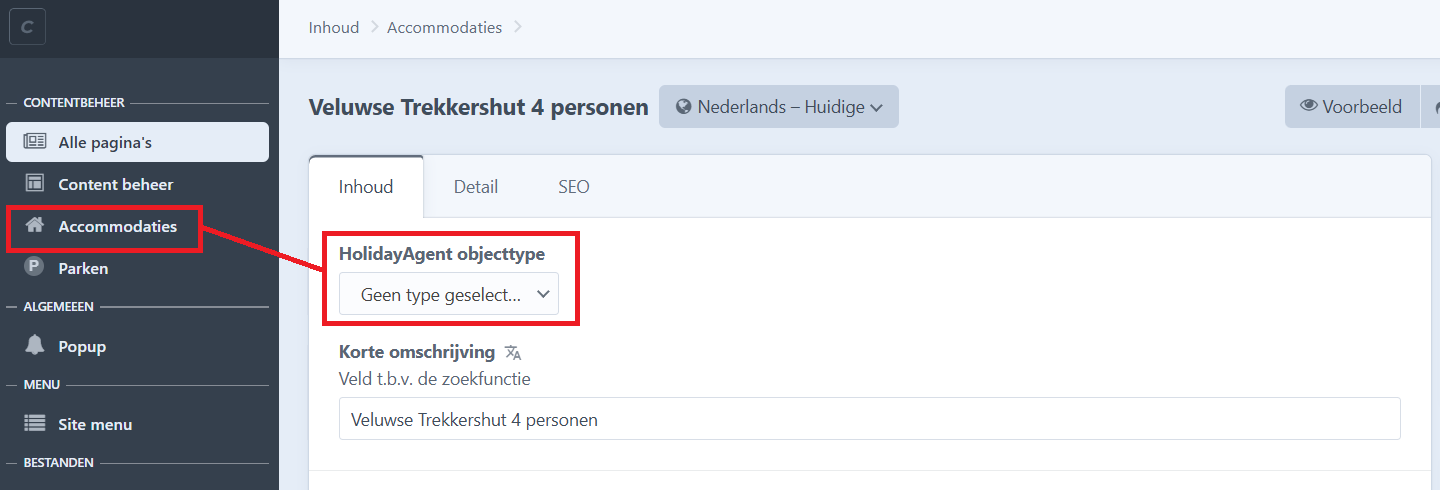
Task: Select the Inhoud tab
Action: (366, 187)
